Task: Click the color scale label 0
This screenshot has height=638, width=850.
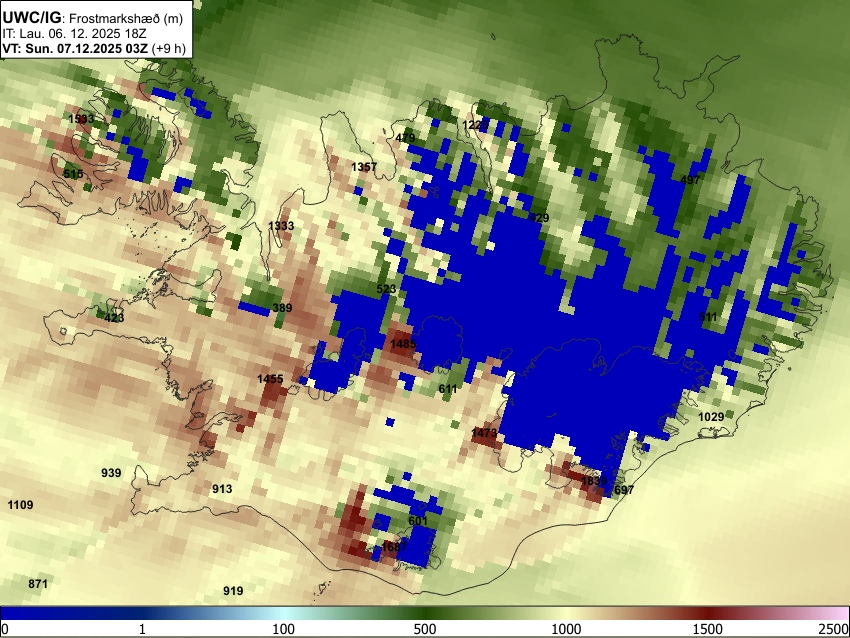Action: point(5,629)
